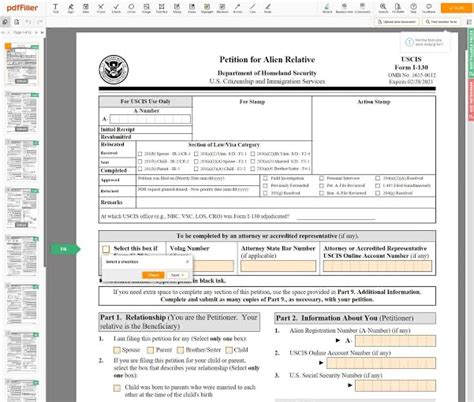Open the Replace Text tool

point(344,8)
